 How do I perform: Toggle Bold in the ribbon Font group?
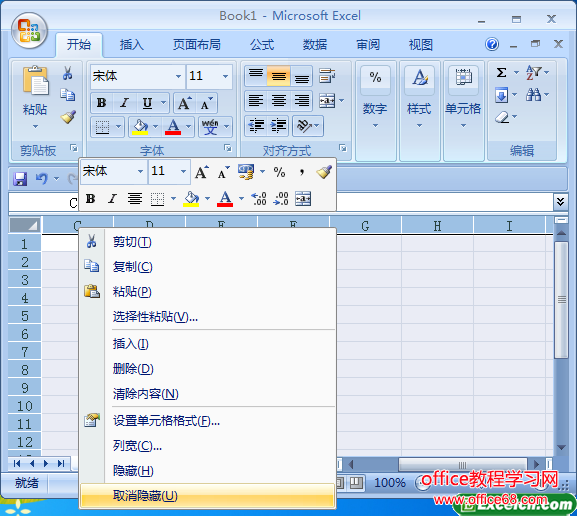coord(102,103)
